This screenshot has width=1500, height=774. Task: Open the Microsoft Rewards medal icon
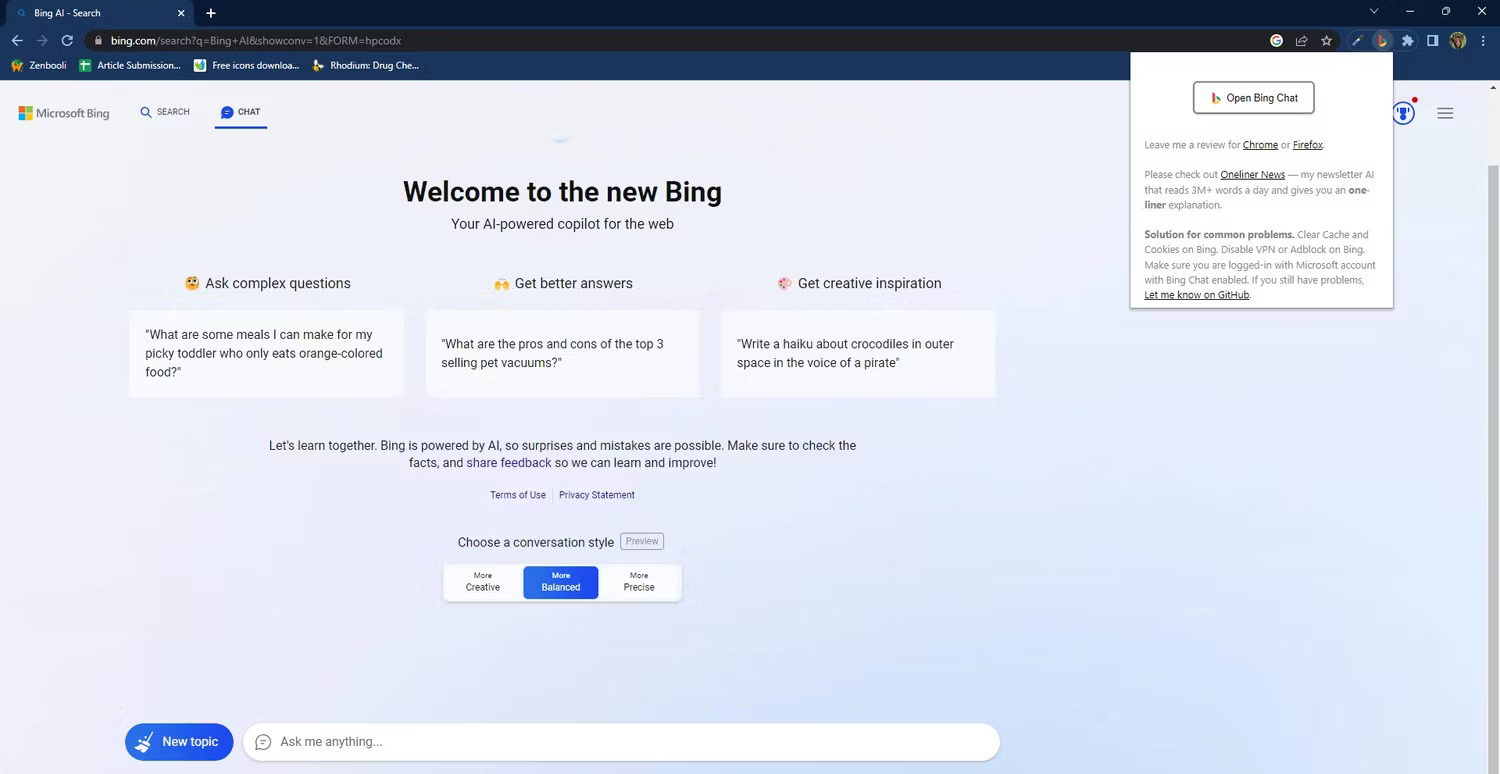1404,113
